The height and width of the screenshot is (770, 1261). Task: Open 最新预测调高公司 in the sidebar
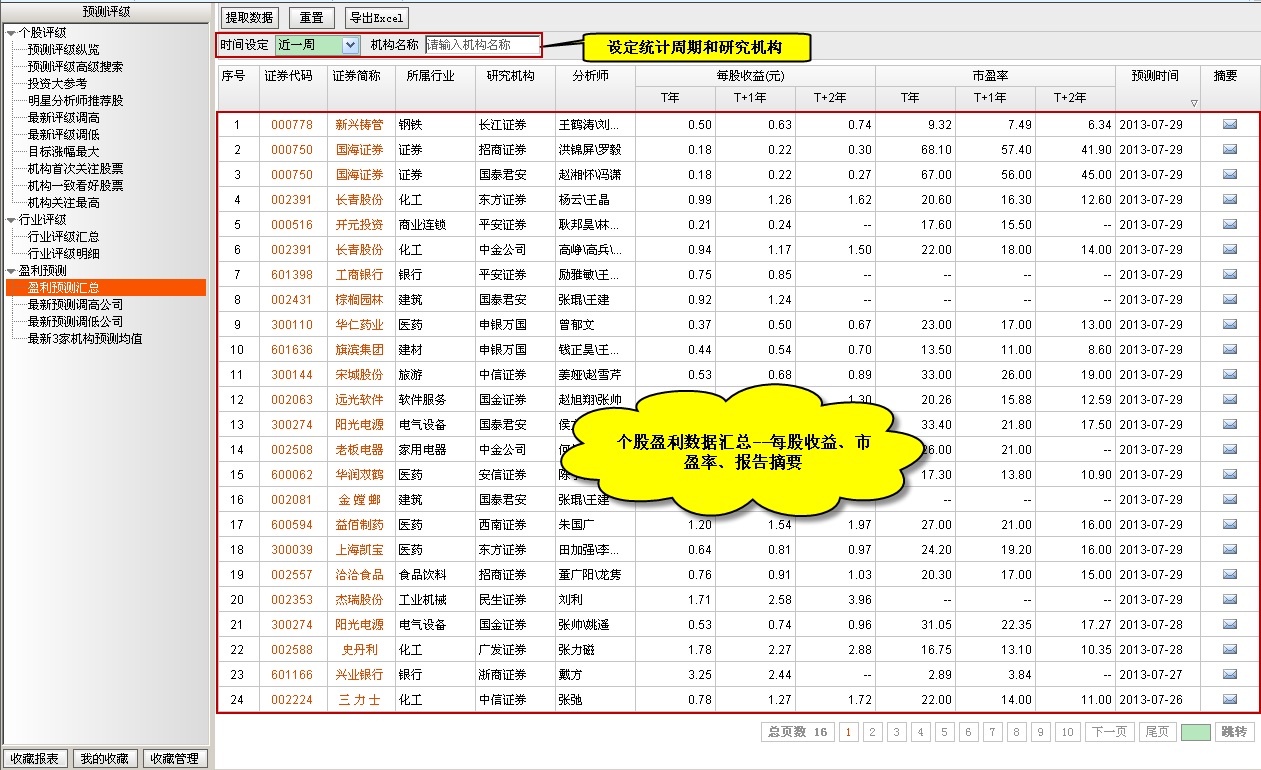75,305
